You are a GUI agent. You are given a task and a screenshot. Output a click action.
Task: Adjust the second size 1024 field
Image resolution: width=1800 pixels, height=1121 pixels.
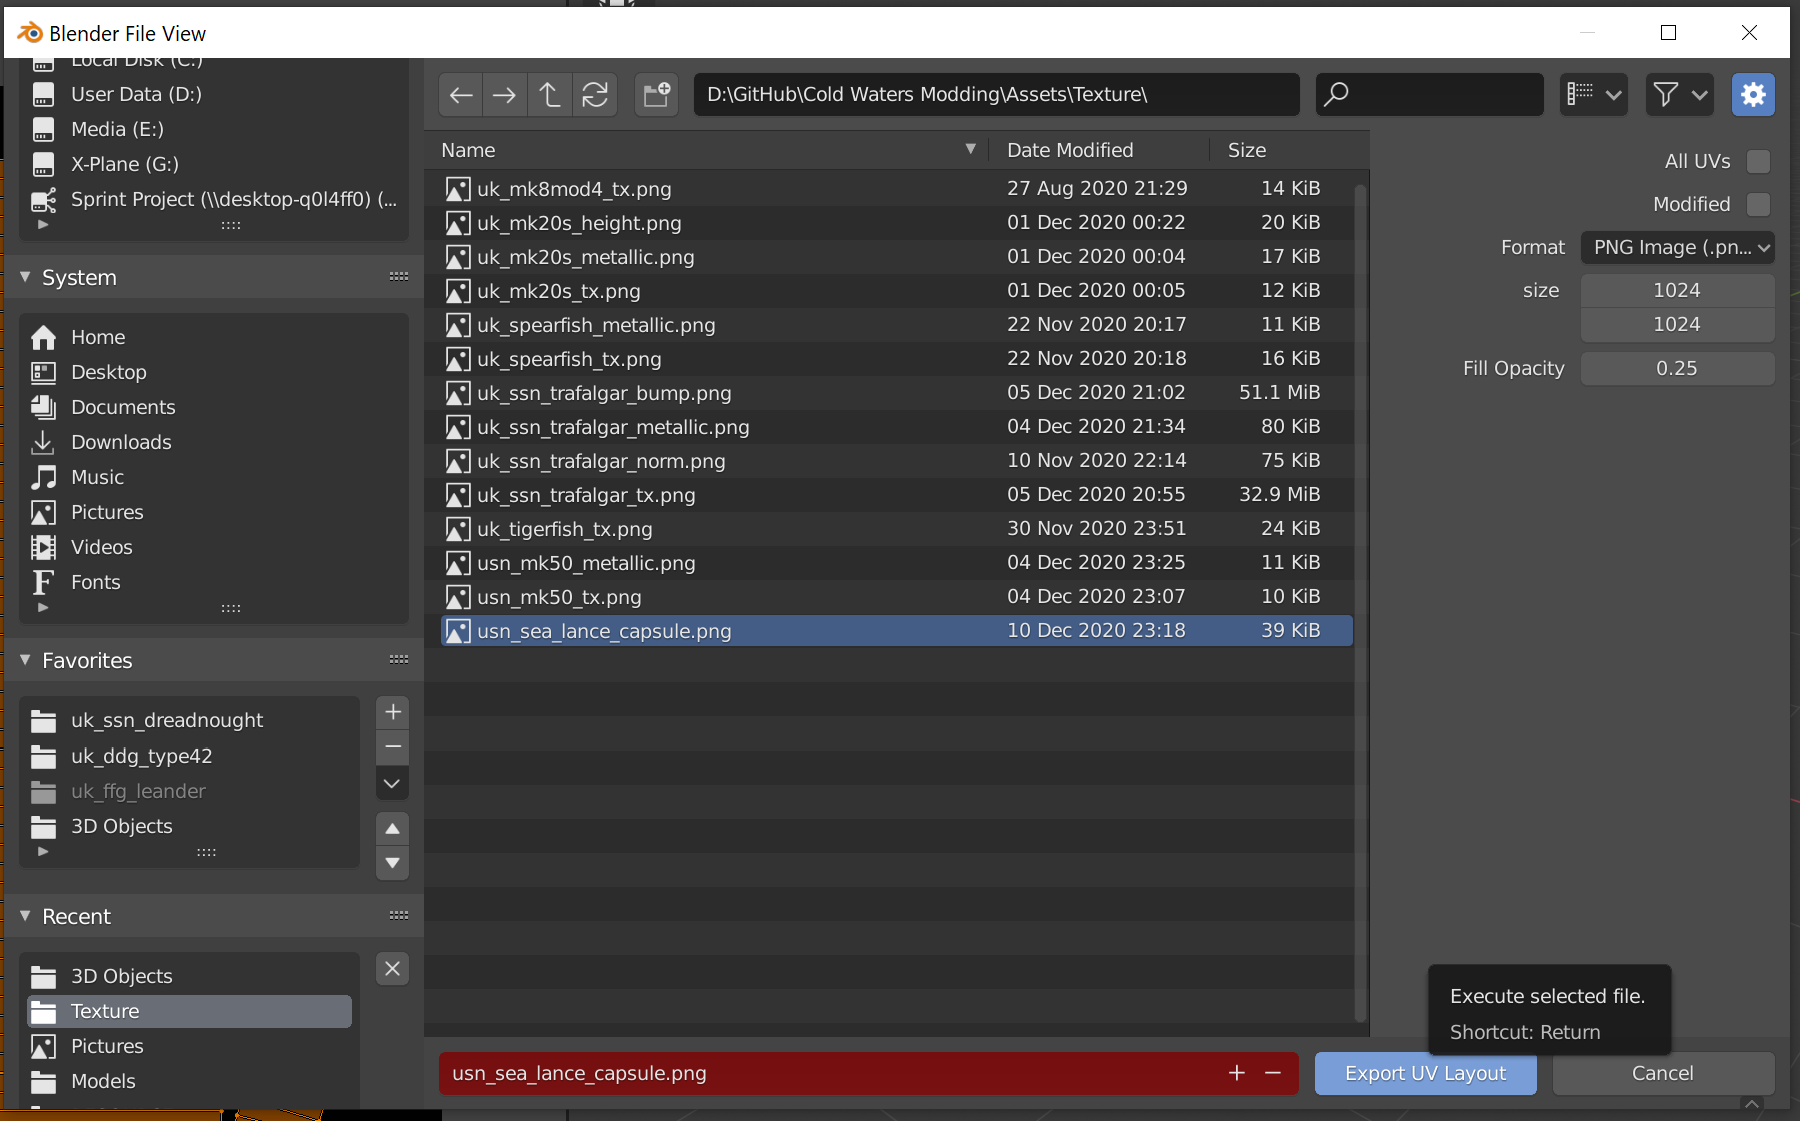point(1677,324)
